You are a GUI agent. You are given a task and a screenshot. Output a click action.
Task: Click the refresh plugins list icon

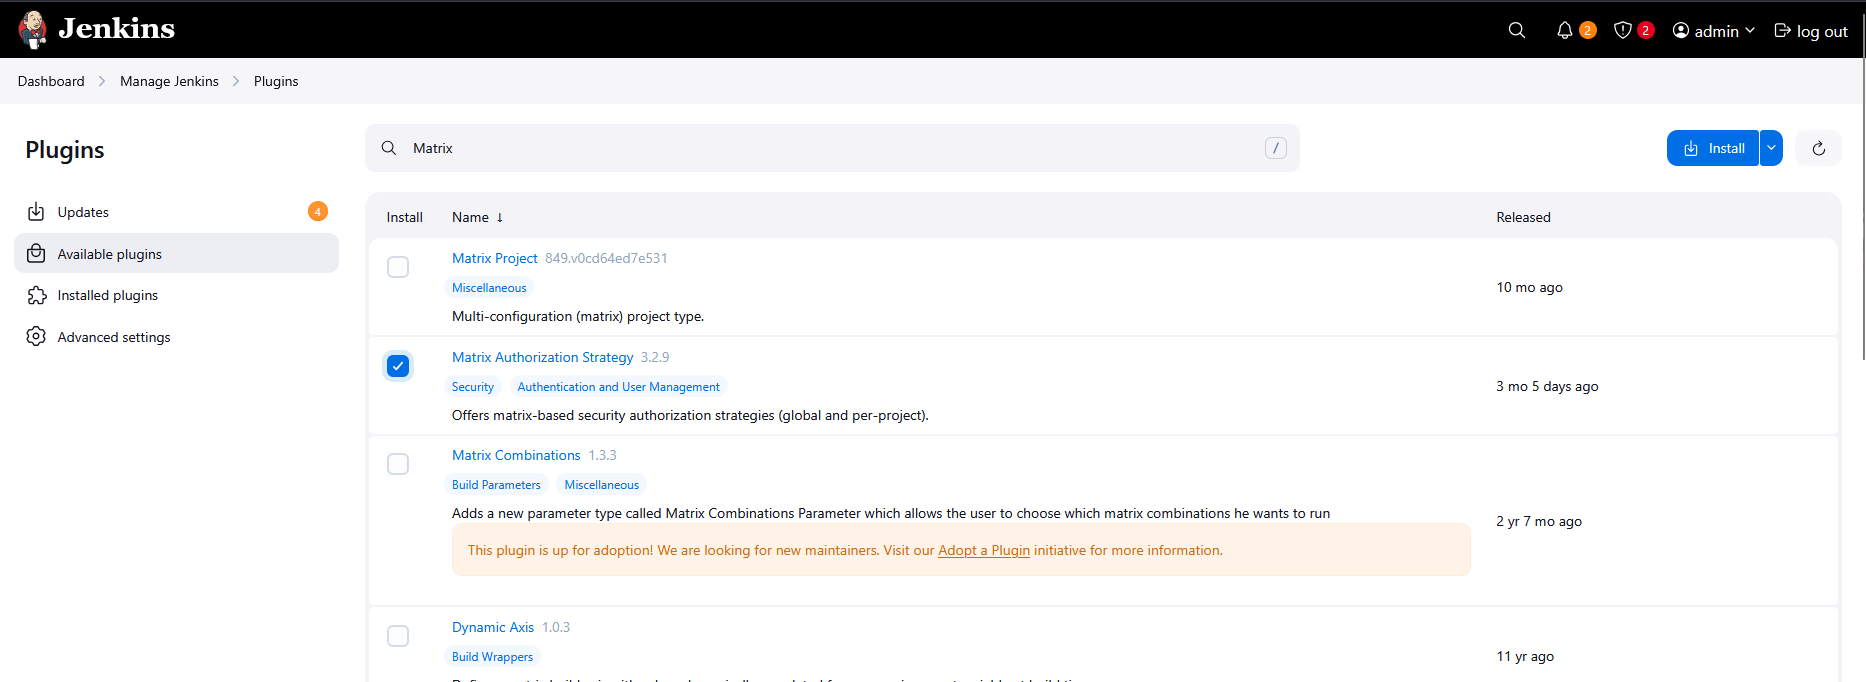pos(1819,148)
